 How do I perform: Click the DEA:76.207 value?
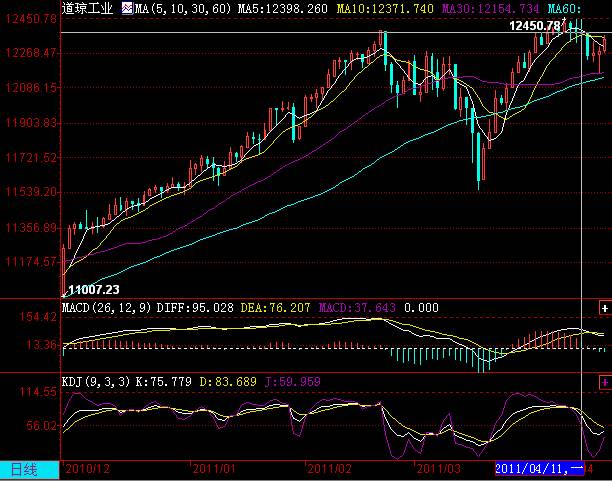[x=276, y=308]
